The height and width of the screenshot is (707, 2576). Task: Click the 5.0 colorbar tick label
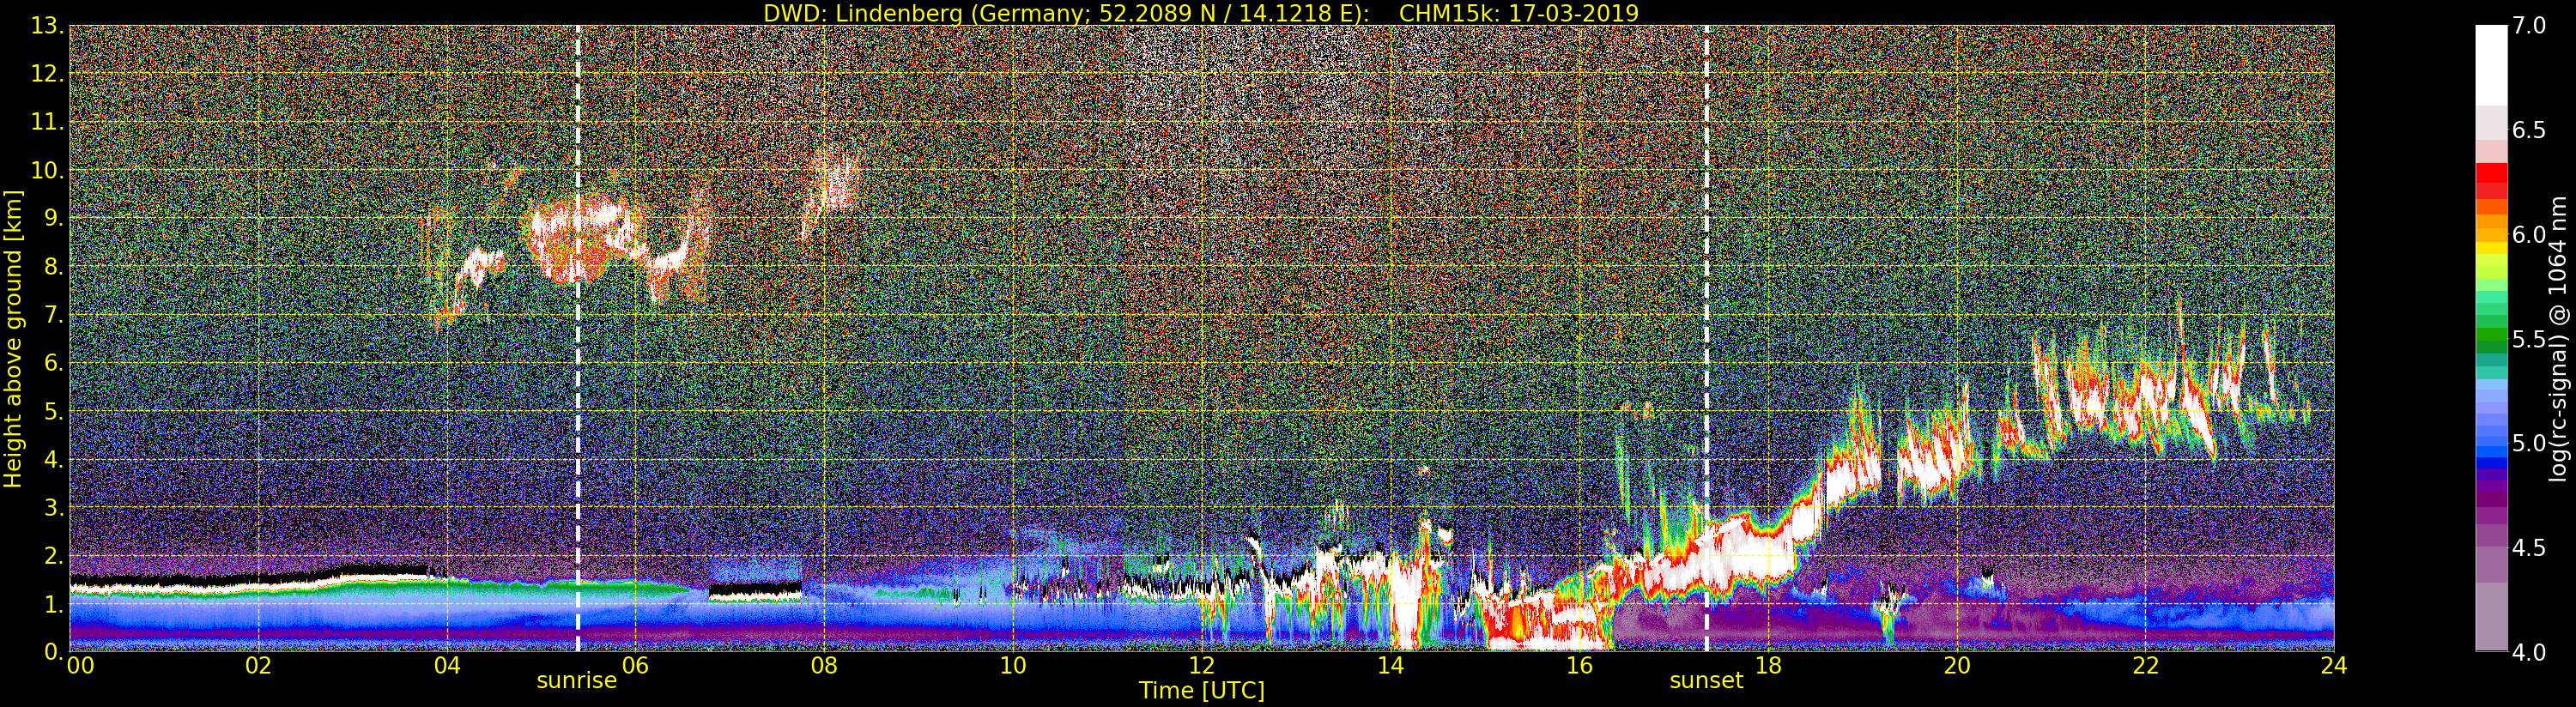pyautogui.click(x=2529, y=443)
